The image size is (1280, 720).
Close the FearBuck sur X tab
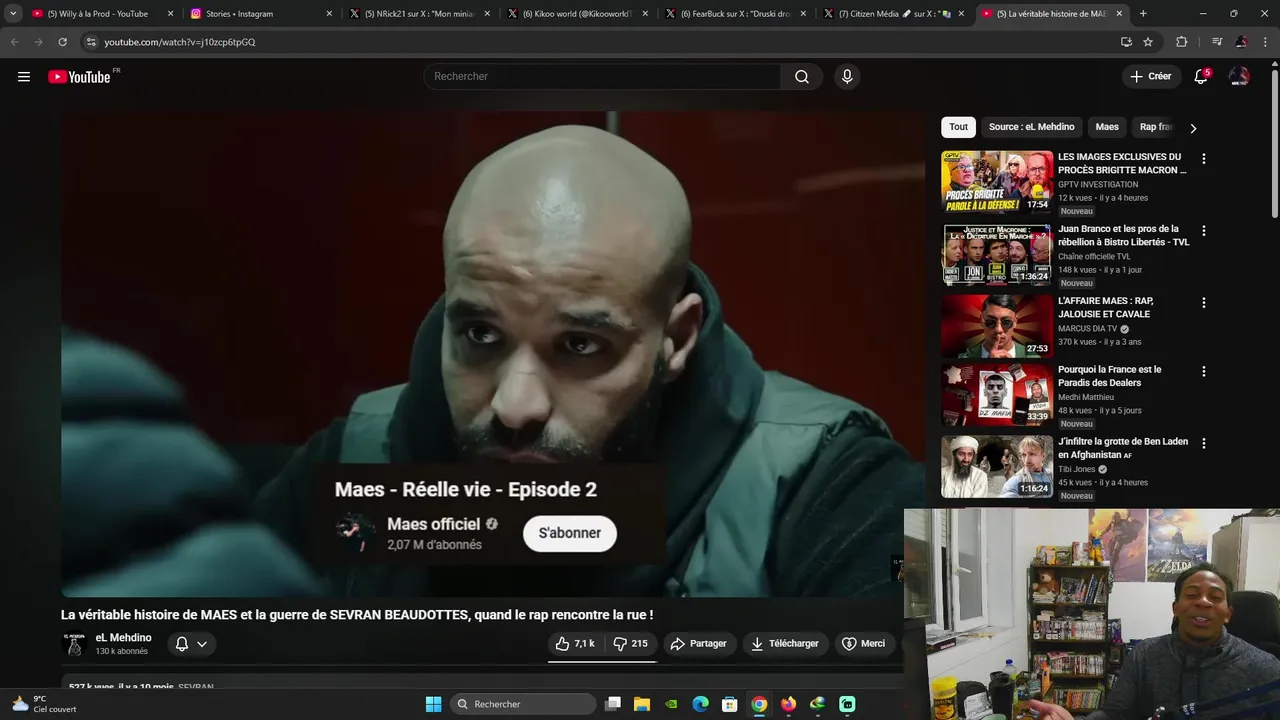click(803, 14)
